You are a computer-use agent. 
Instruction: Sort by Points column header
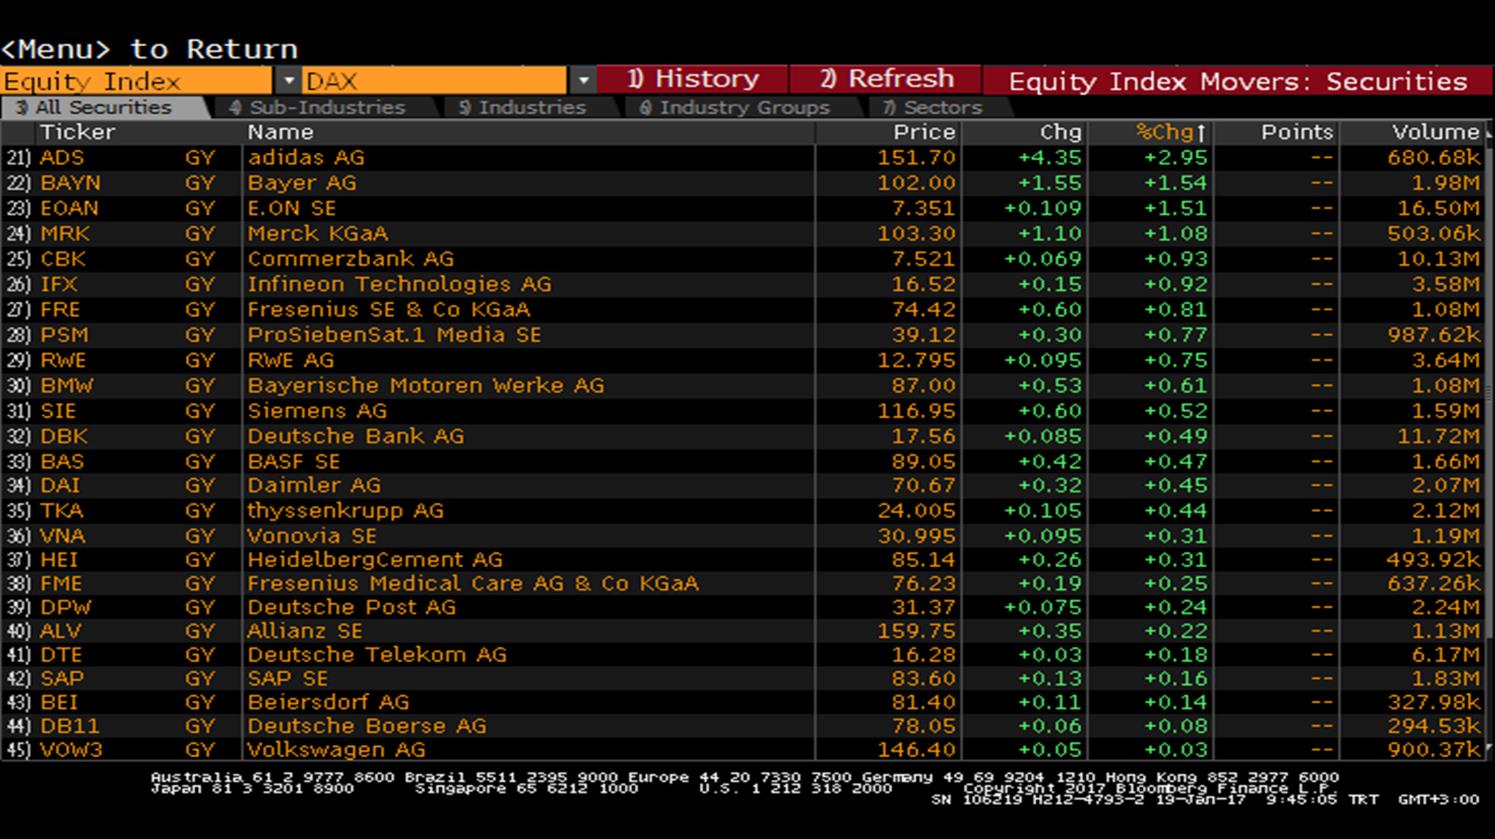tap(1297, 132)
